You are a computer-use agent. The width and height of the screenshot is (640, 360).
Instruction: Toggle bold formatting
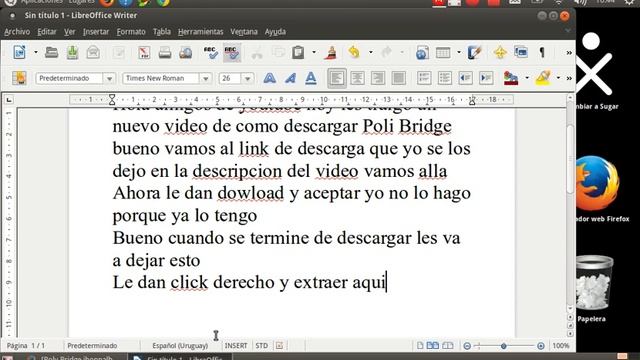269,78
